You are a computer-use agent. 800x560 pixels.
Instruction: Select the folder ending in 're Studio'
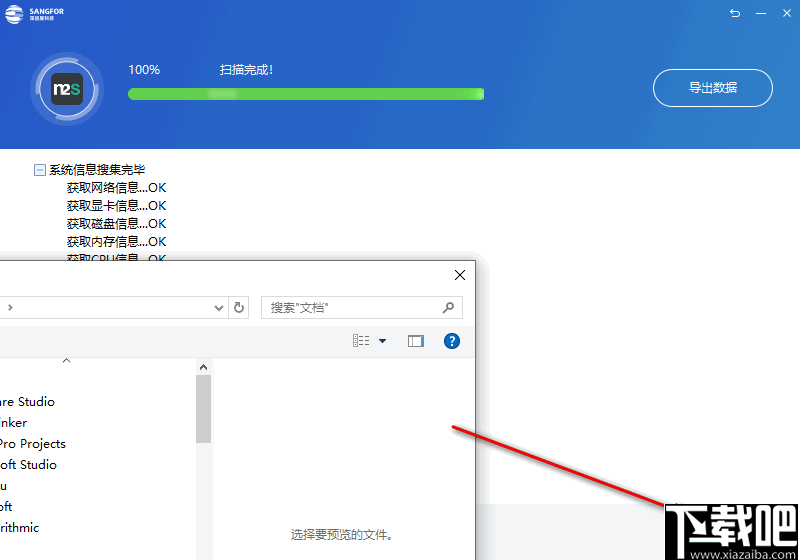tap(28, 402)
